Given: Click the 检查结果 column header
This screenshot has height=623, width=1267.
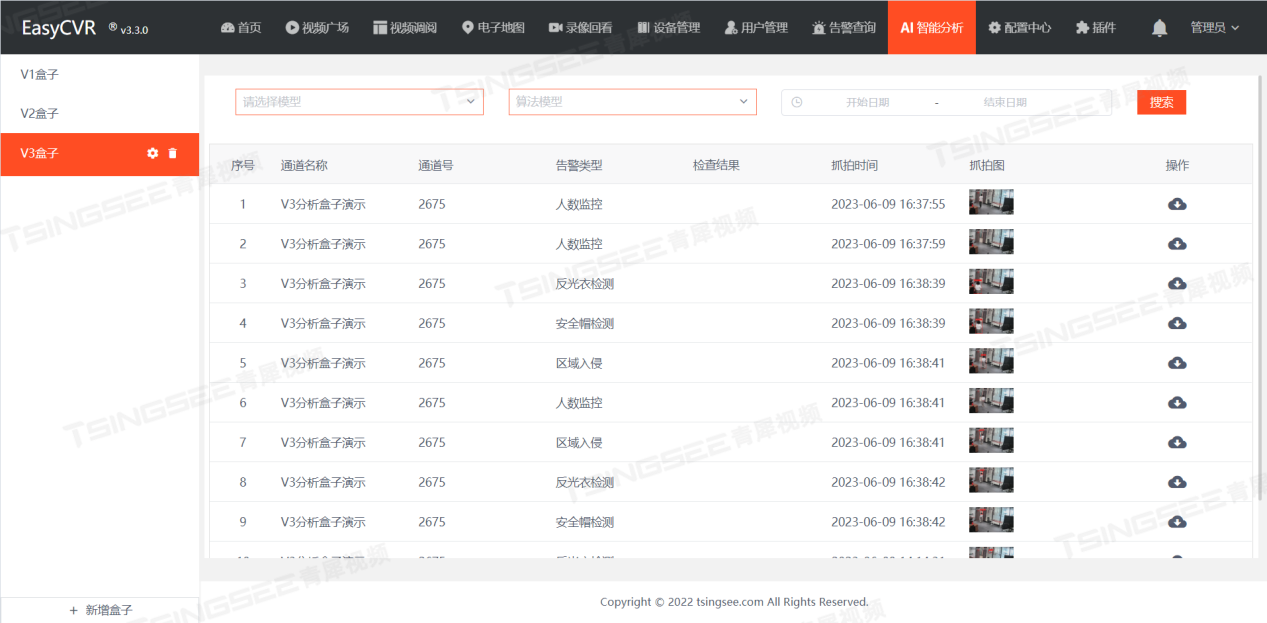Looking at the screenshot, I should tap(716, 165).
